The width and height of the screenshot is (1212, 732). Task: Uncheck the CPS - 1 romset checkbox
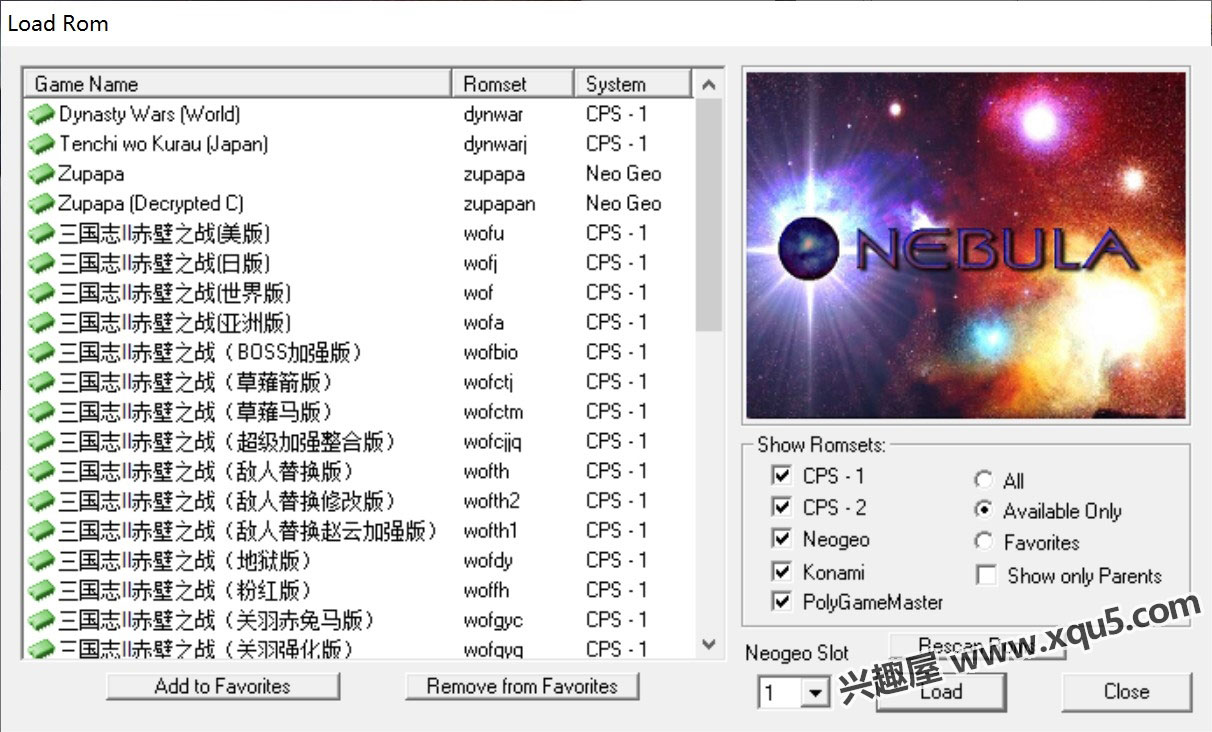tap(782, 475)
